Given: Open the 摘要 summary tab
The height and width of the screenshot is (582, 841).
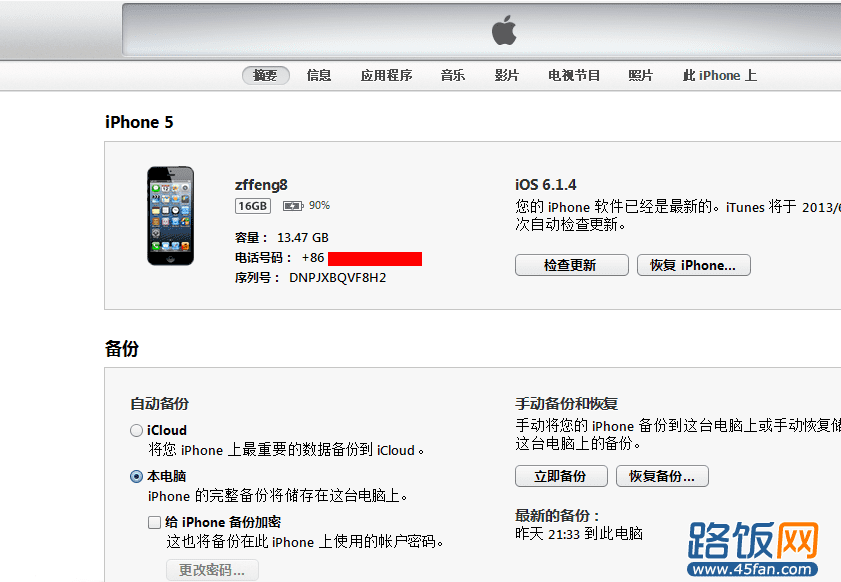Looking at the screenshot, I should point(265,76).
